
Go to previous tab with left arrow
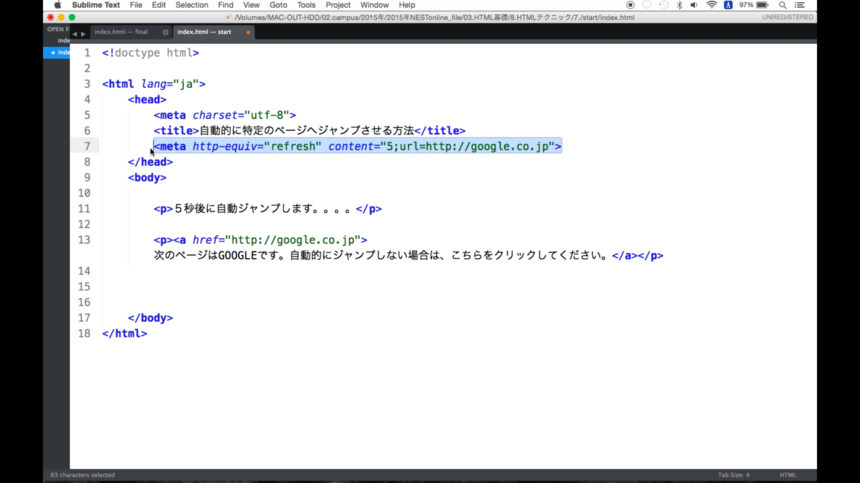(x=75, y=34)
